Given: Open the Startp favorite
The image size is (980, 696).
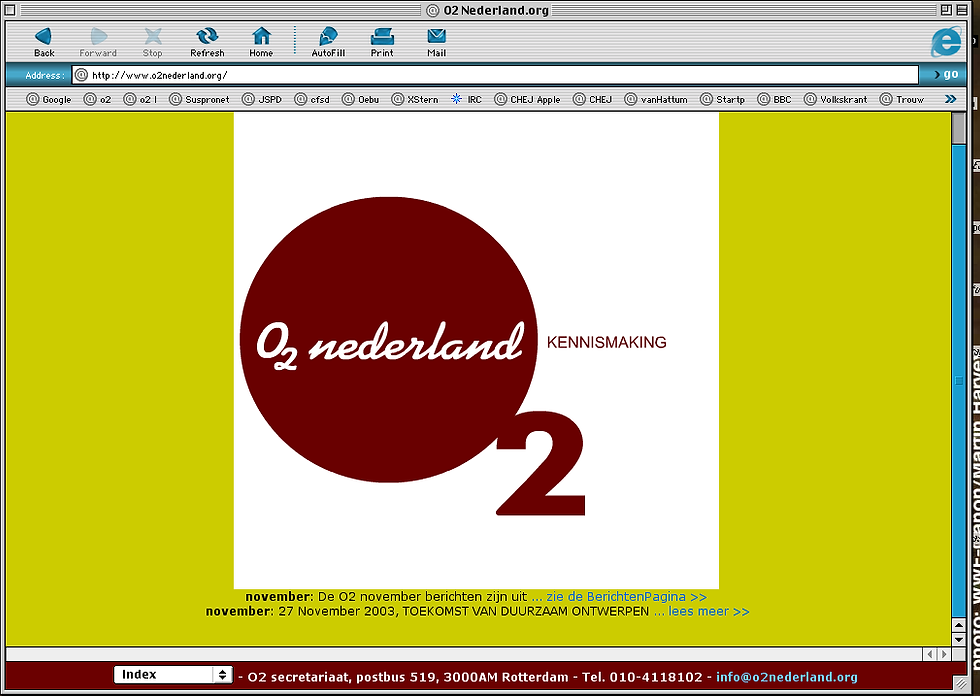Looking at the screenshot, I should point(722,99).
